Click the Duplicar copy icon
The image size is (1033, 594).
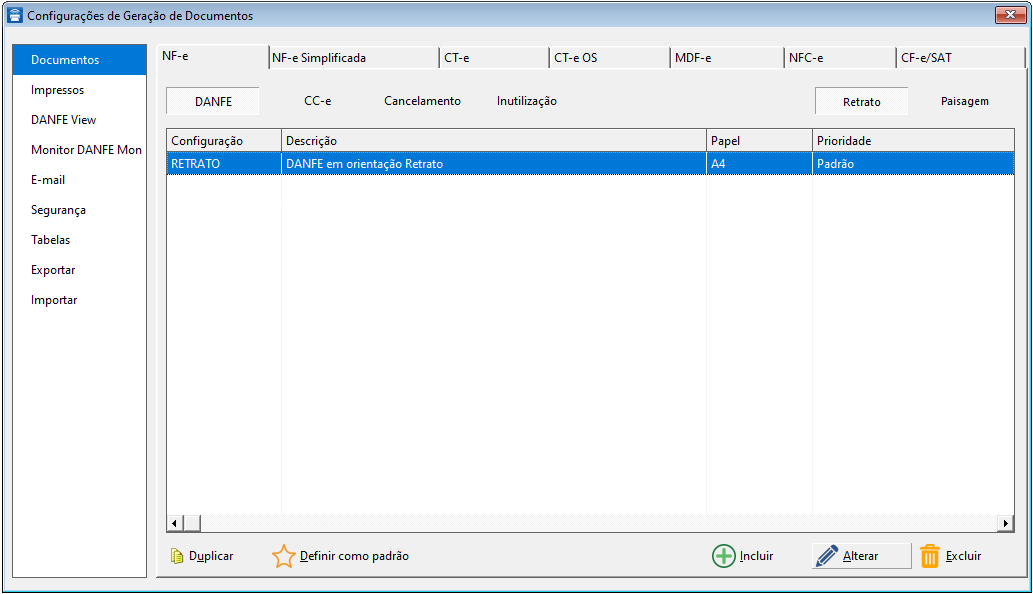[177, 556]
